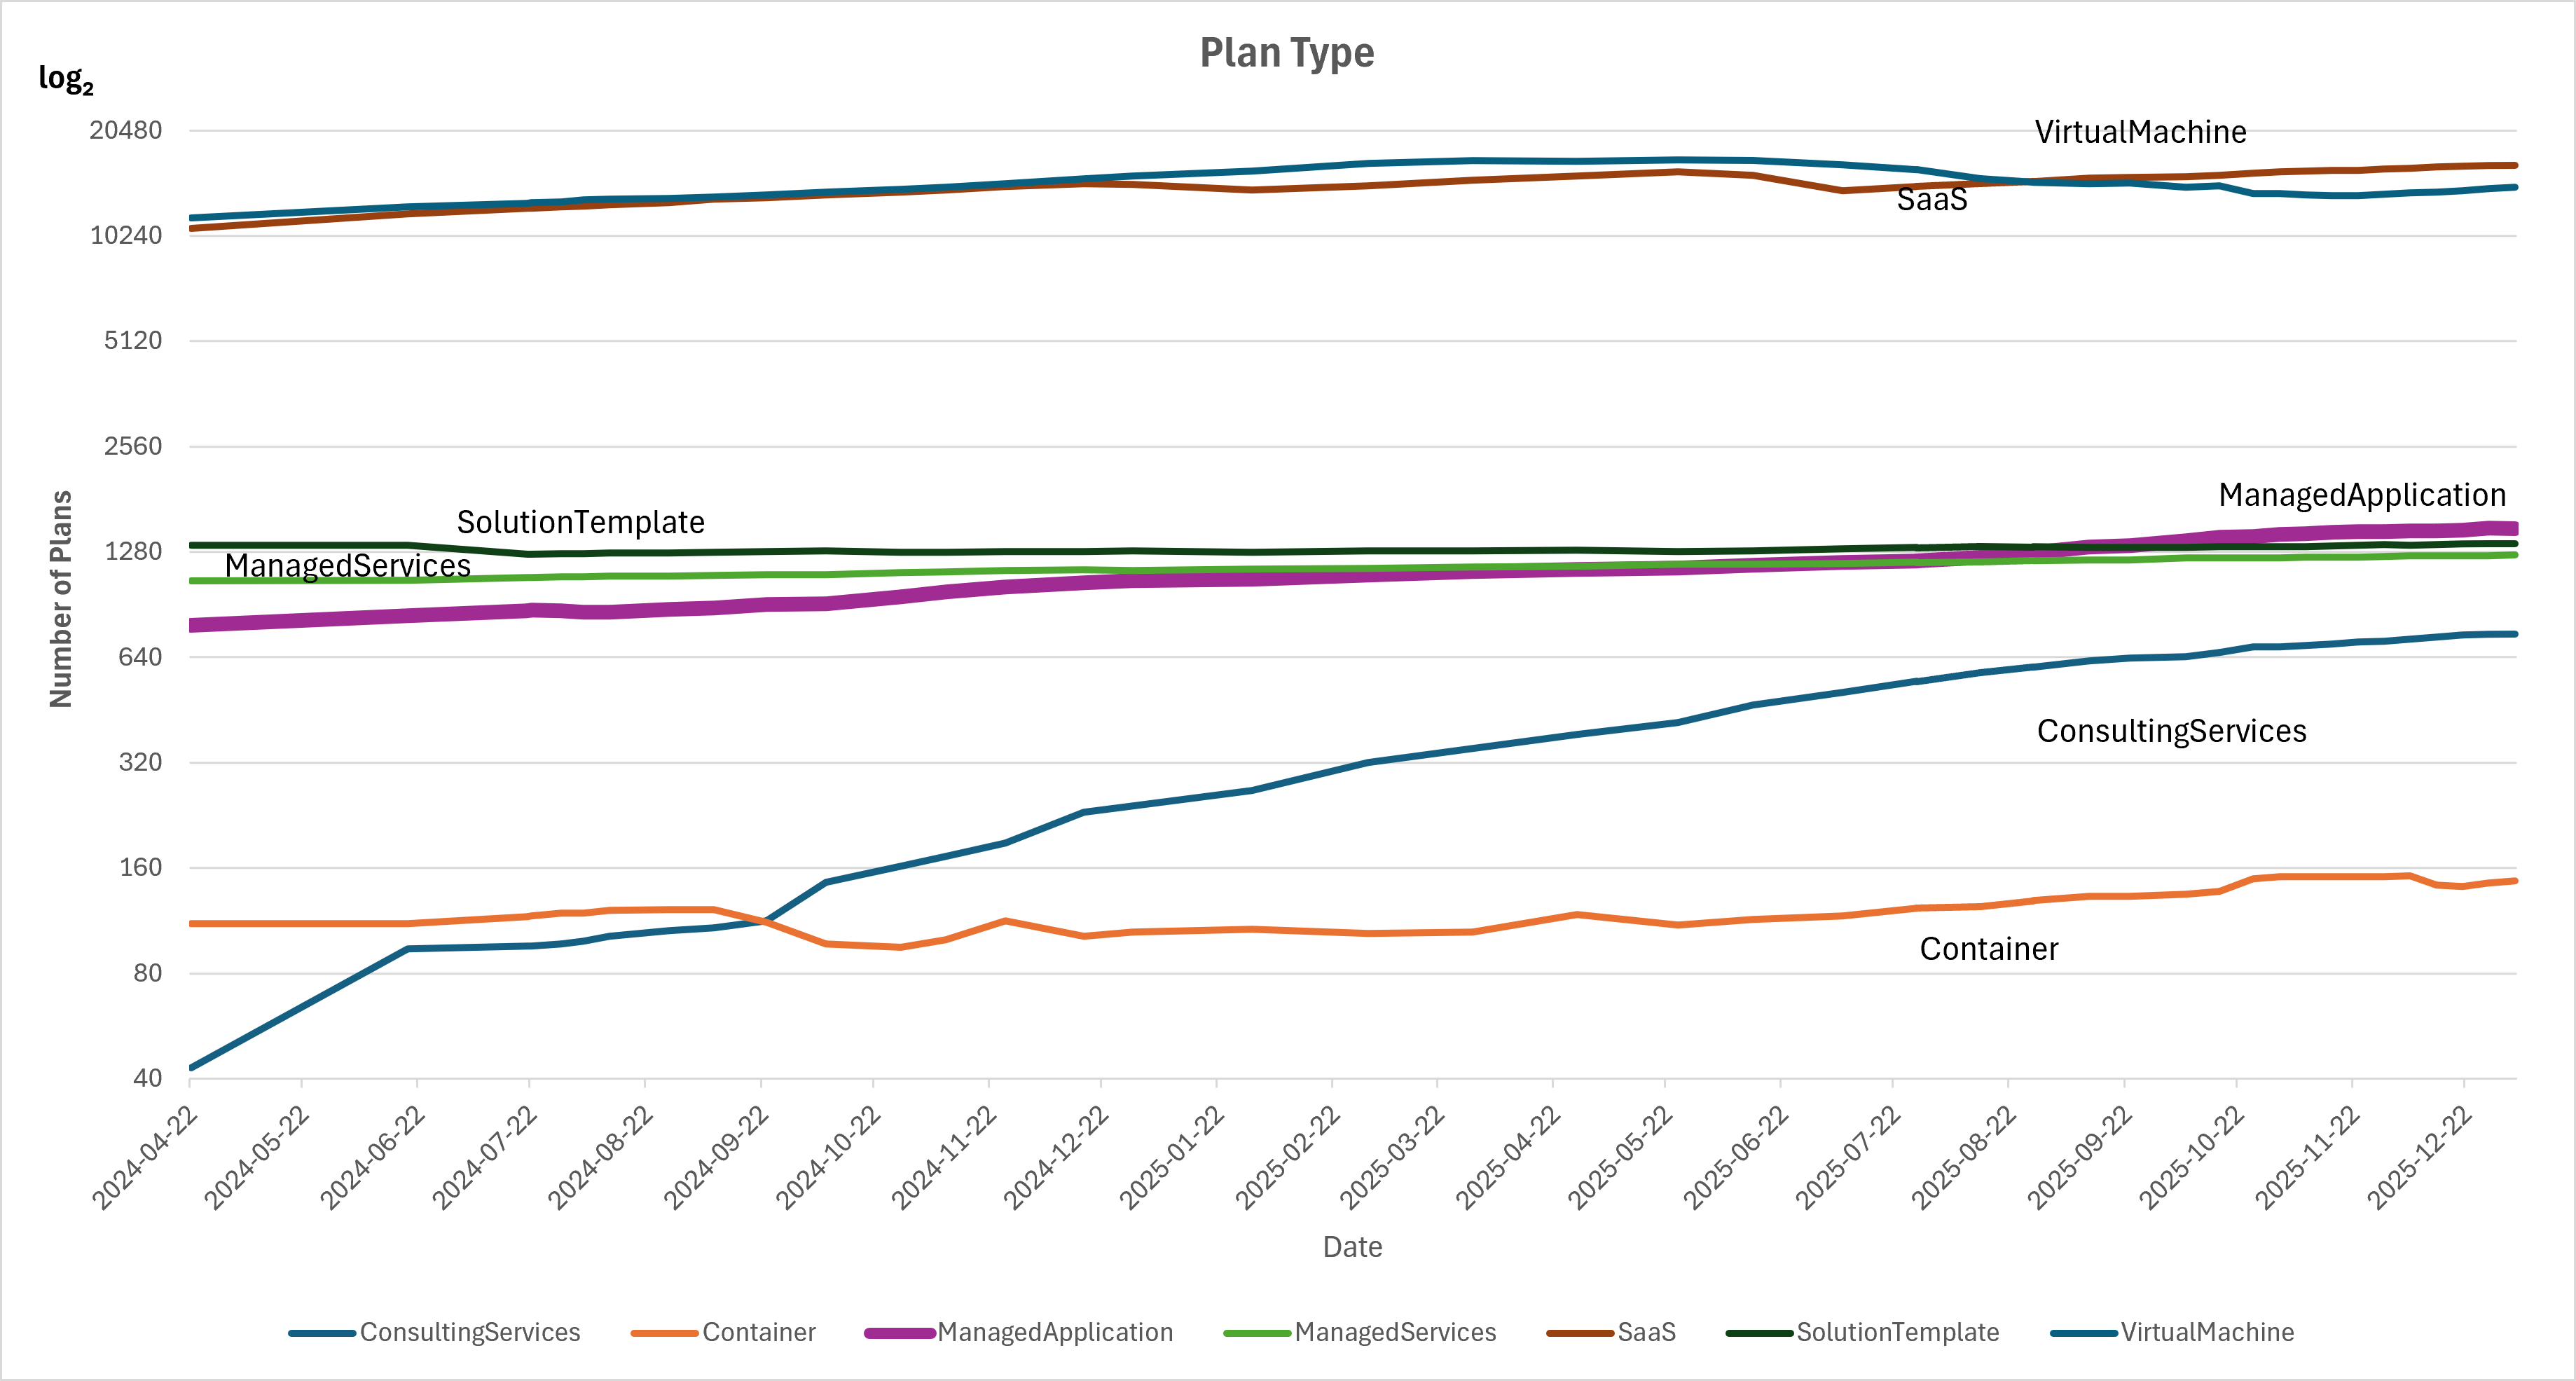Screen dimensions: 2576x1381
Task: Click the orange Container legend line swatch
Action: click(x=664, y=1333)
